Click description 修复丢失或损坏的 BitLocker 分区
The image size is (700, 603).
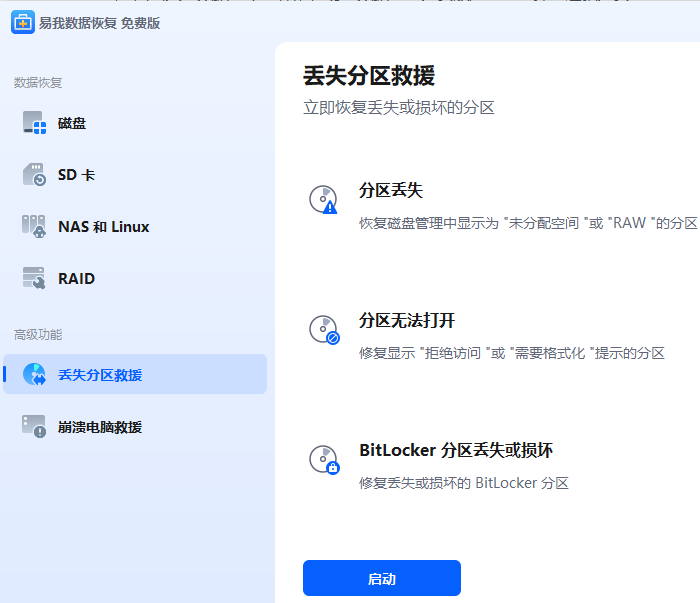[464, 483]
